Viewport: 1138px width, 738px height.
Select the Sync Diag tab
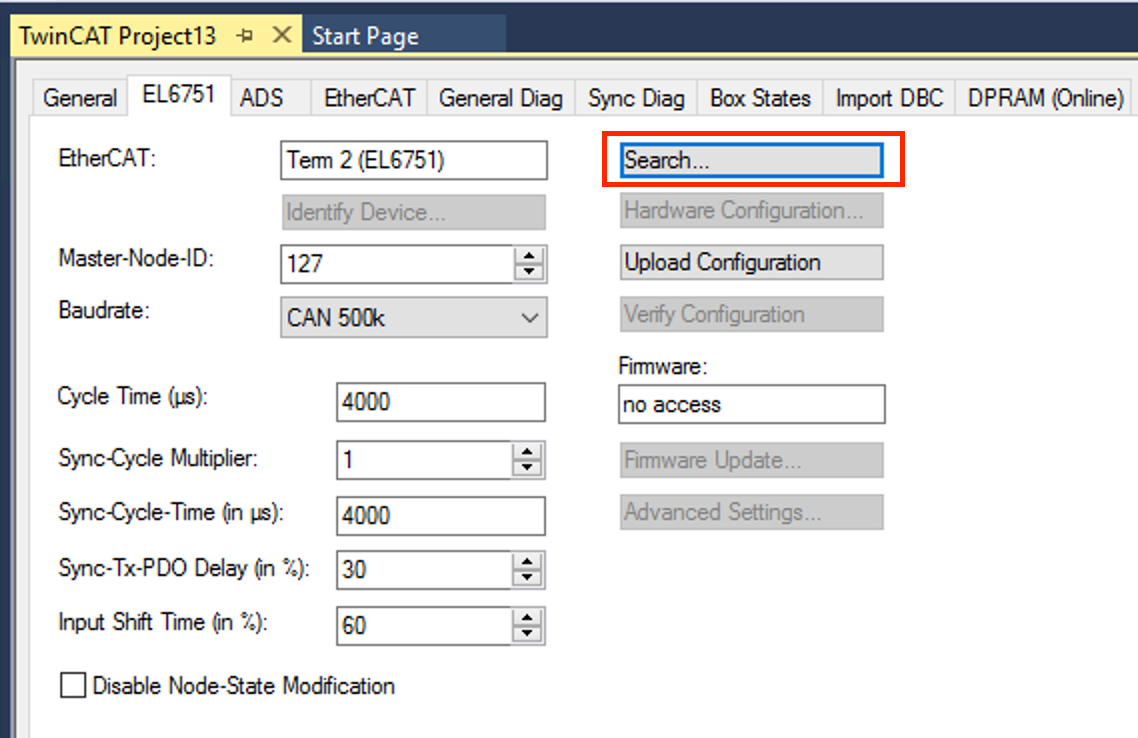pos(636,99)
